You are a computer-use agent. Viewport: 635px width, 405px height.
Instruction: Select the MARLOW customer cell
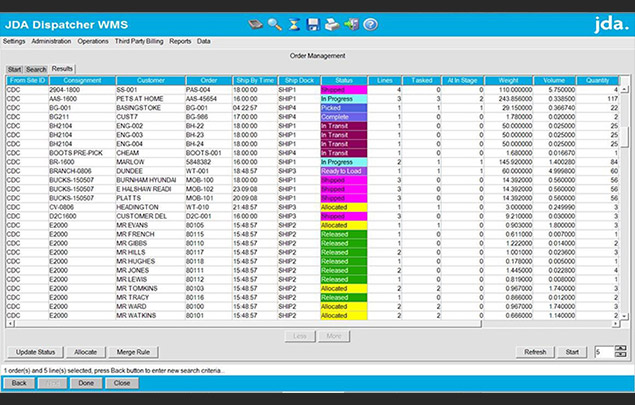click(x=151, y=162)
